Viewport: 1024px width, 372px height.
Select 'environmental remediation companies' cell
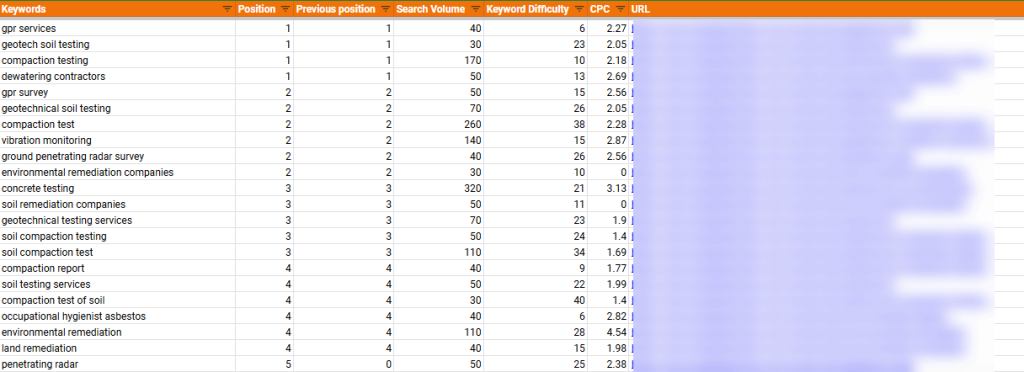(118, 172)
